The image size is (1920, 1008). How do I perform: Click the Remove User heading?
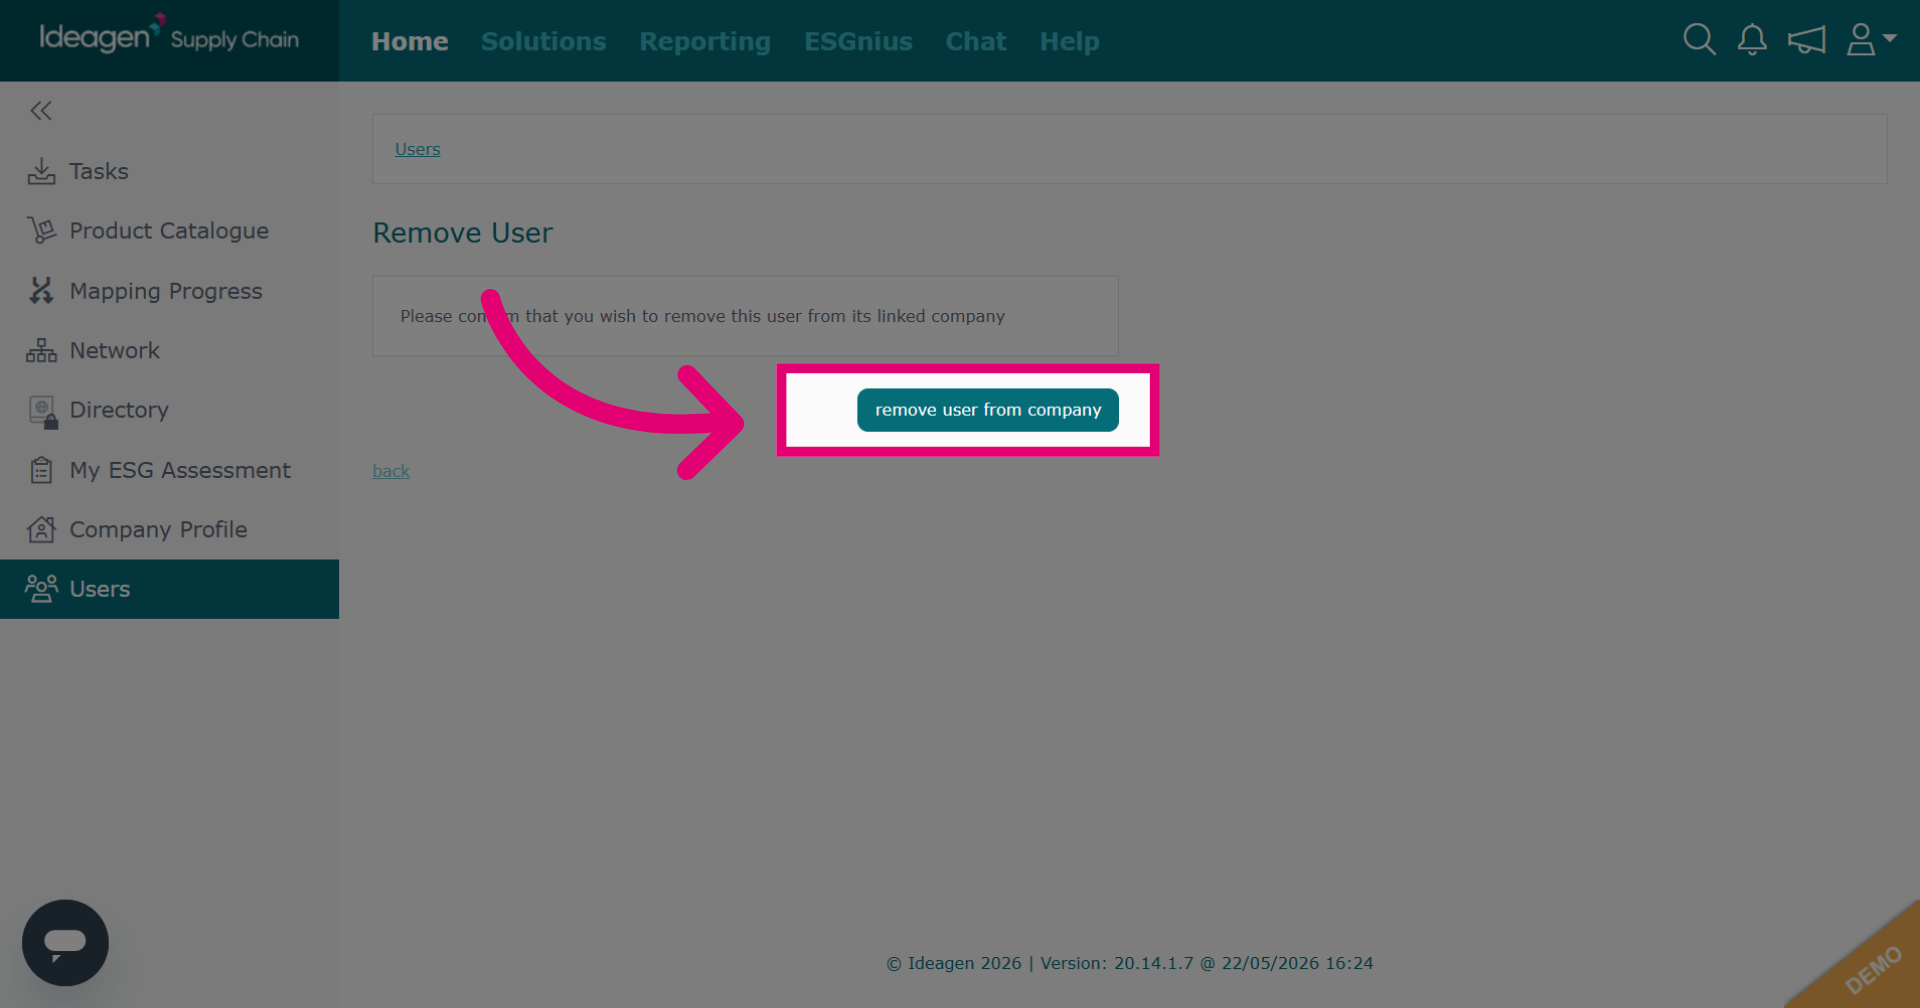[463, 233]
